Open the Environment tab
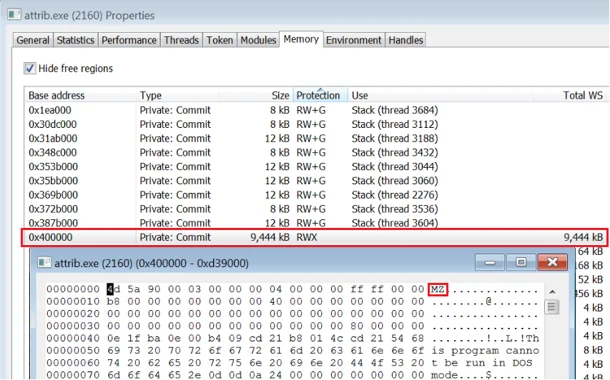This screenshot has width=610, height=380. tap(354, 40)
